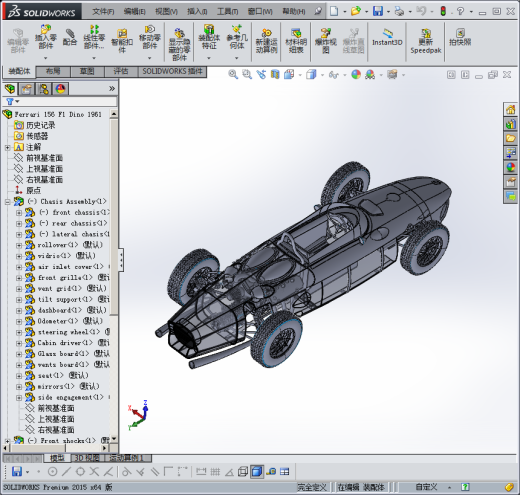
Task: Click the Bill of Materials (材料明细表) icon
Action: point(296,41)
